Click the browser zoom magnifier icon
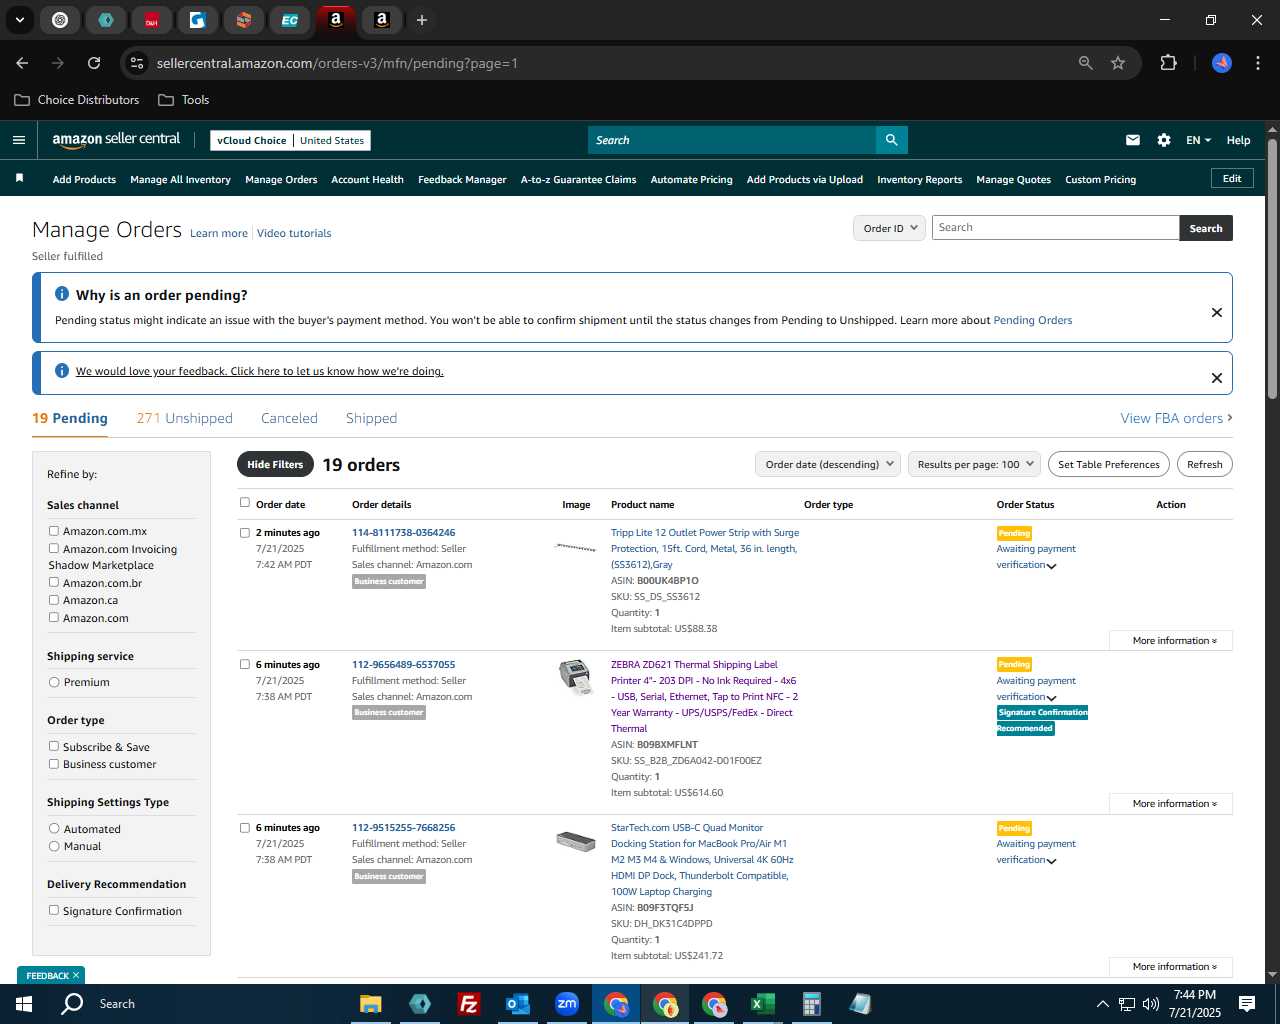1280x1024 pixels. point(1086,63)
